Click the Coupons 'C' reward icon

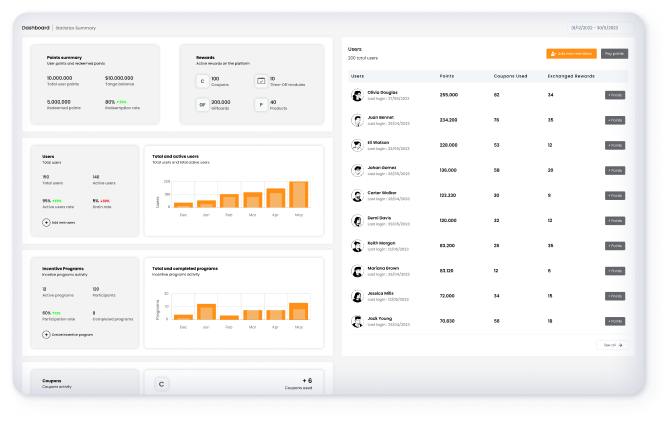click(202, 81)
